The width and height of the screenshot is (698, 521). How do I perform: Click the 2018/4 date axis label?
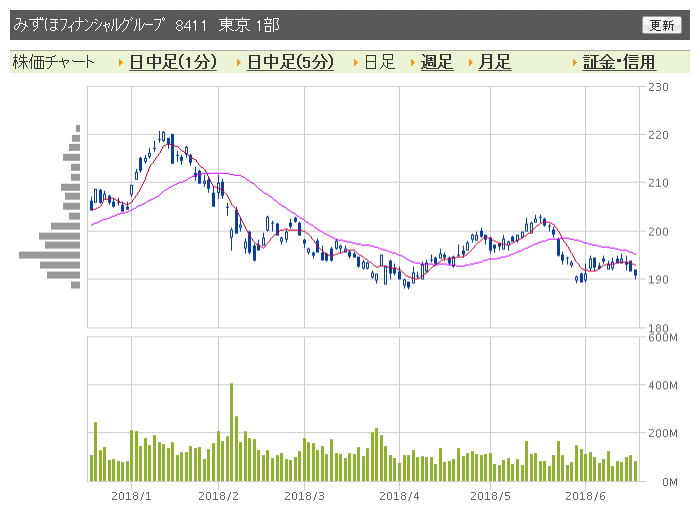tap(399, 496)
